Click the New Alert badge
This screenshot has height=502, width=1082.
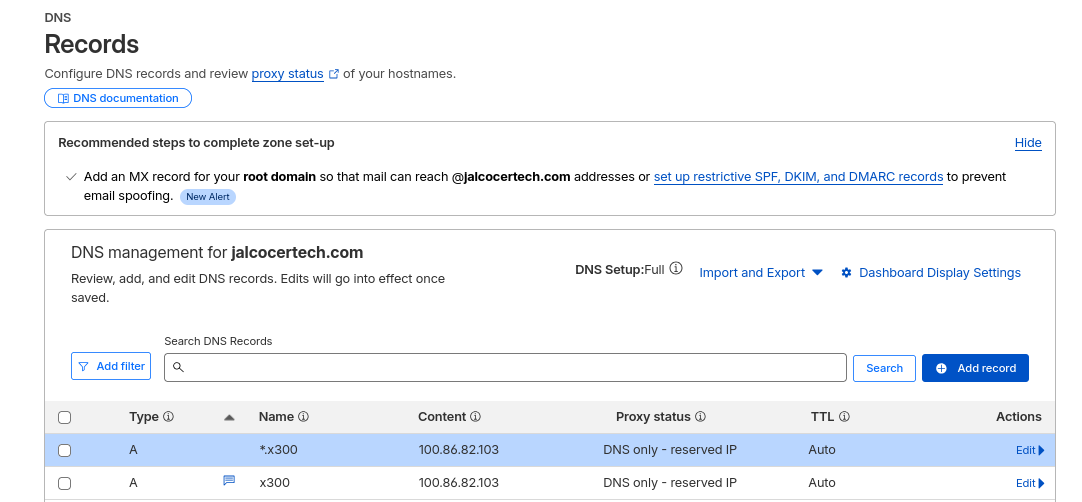tap(208, 197)
